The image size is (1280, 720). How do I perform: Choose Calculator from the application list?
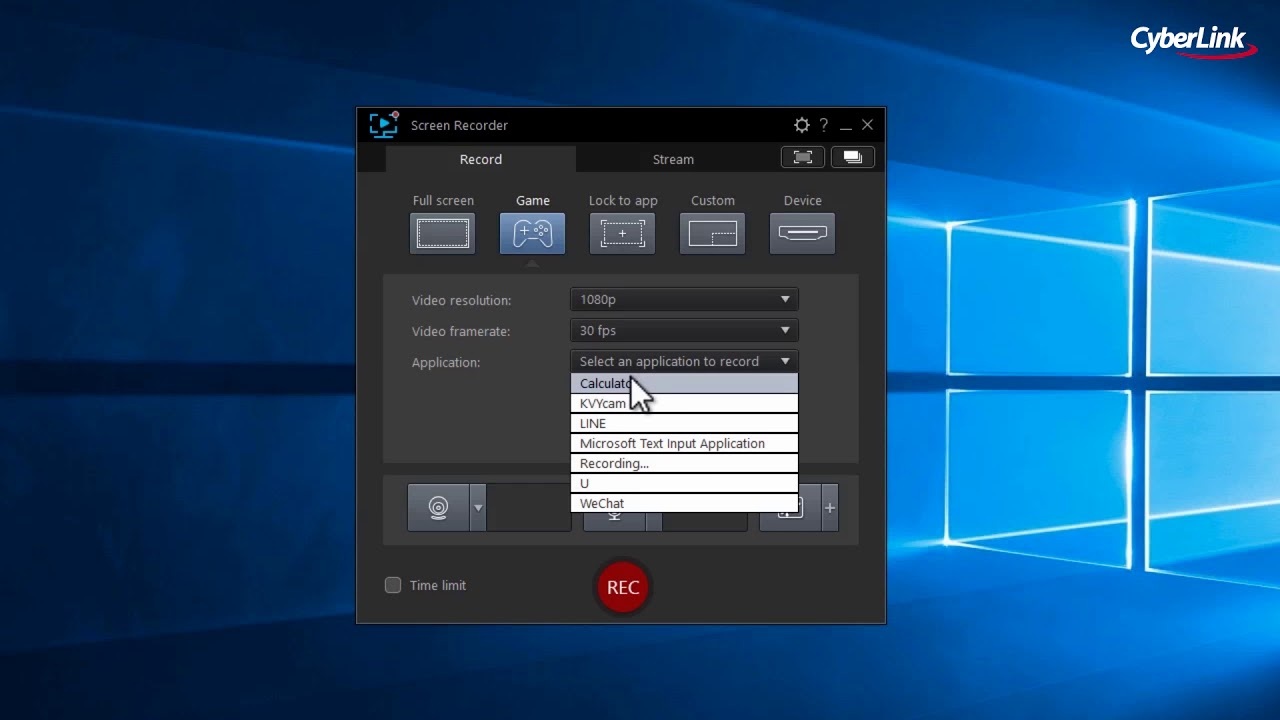(684, 384)
